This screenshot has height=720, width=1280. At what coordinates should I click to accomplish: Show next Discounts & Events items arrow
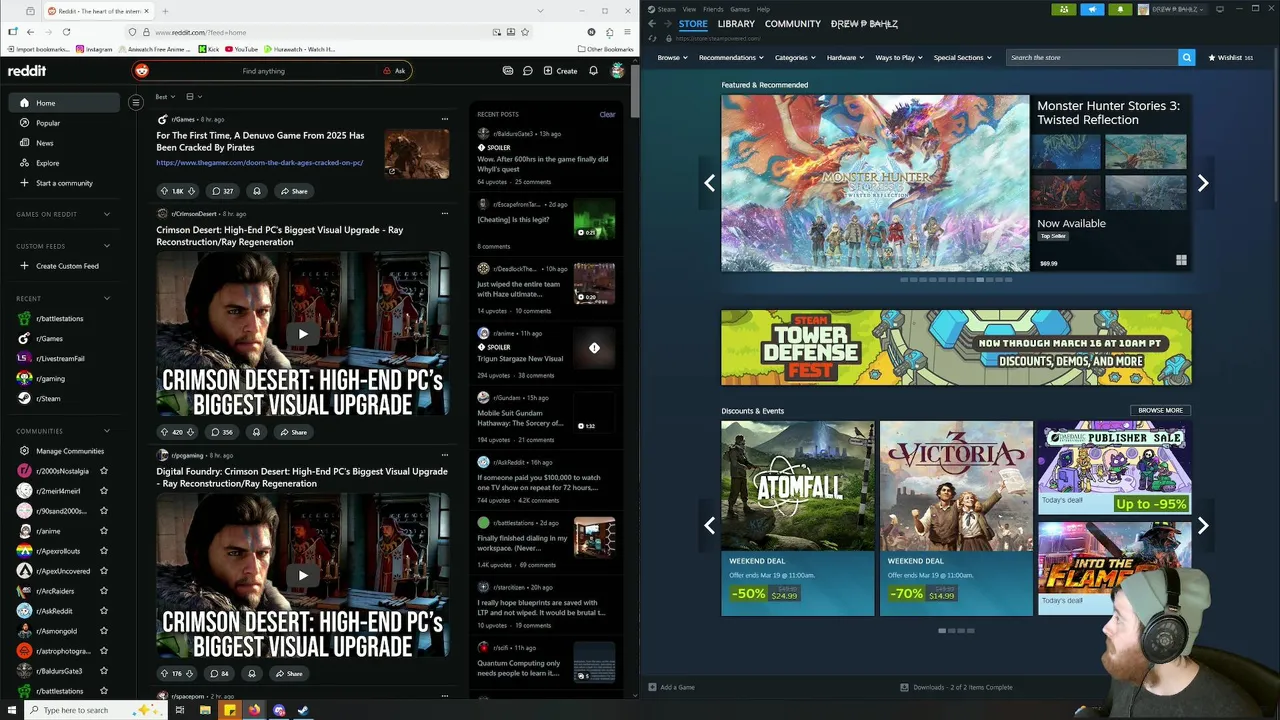click(x=1203, y=525)
